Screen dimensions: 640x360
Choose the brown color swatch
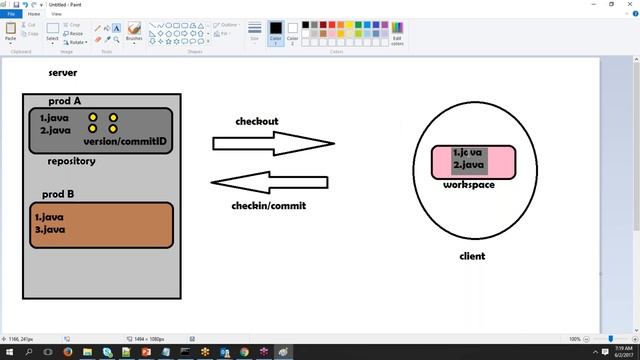click(323, 33)
